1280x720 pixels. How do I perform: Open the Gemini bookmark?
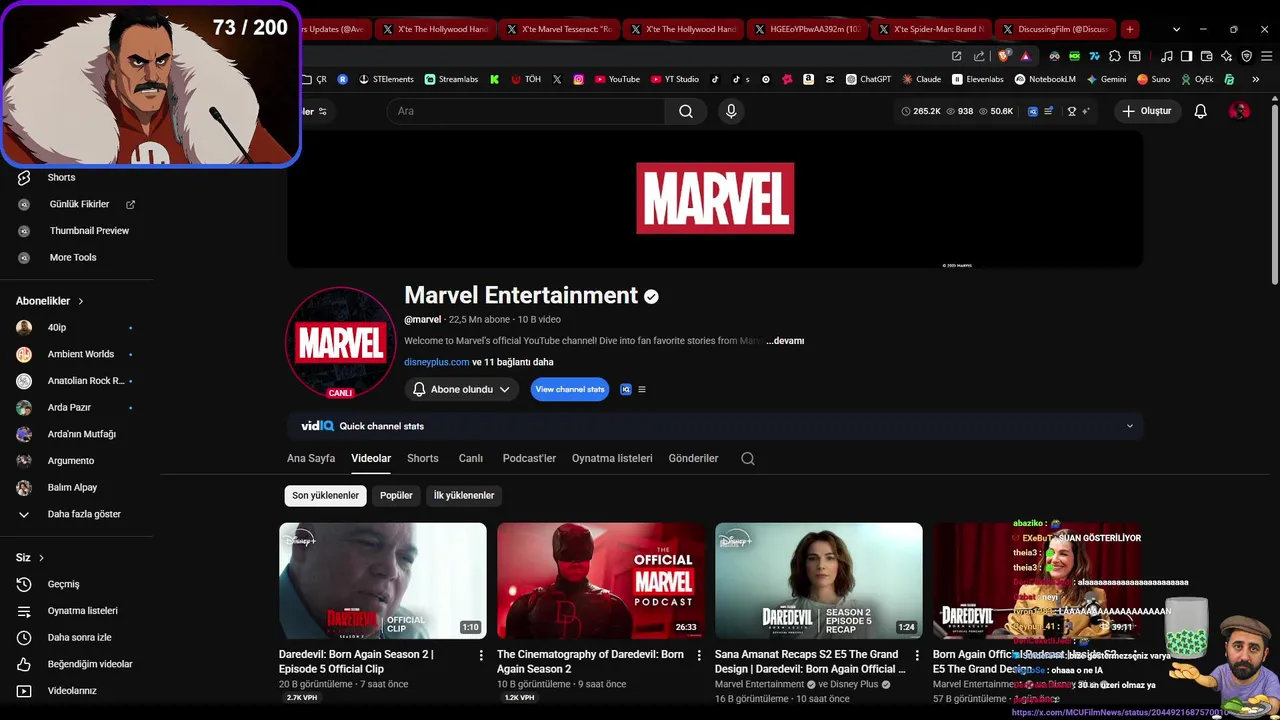(1106, 79)
